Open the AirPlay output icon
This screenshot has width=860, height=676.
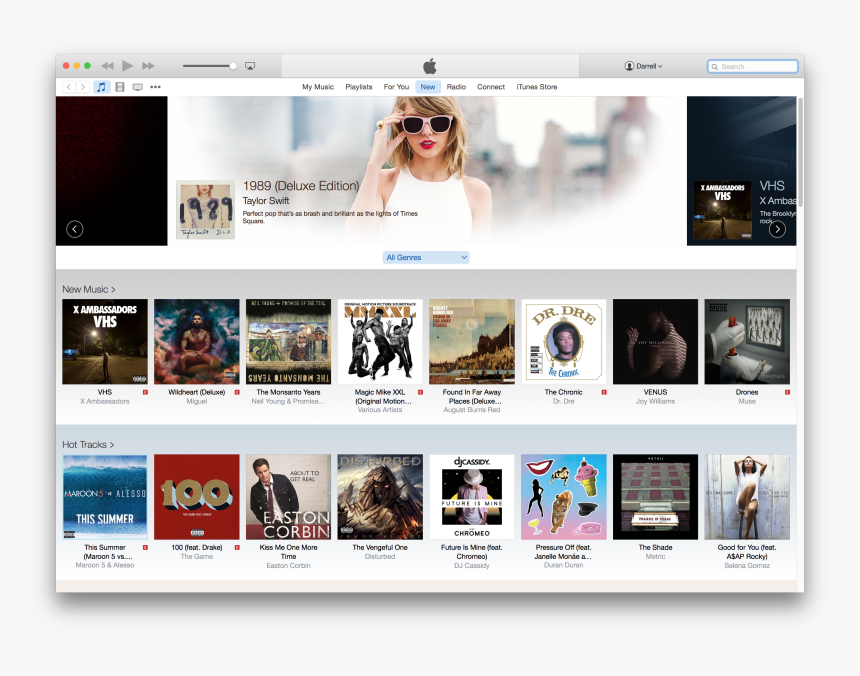pos(250,66)
